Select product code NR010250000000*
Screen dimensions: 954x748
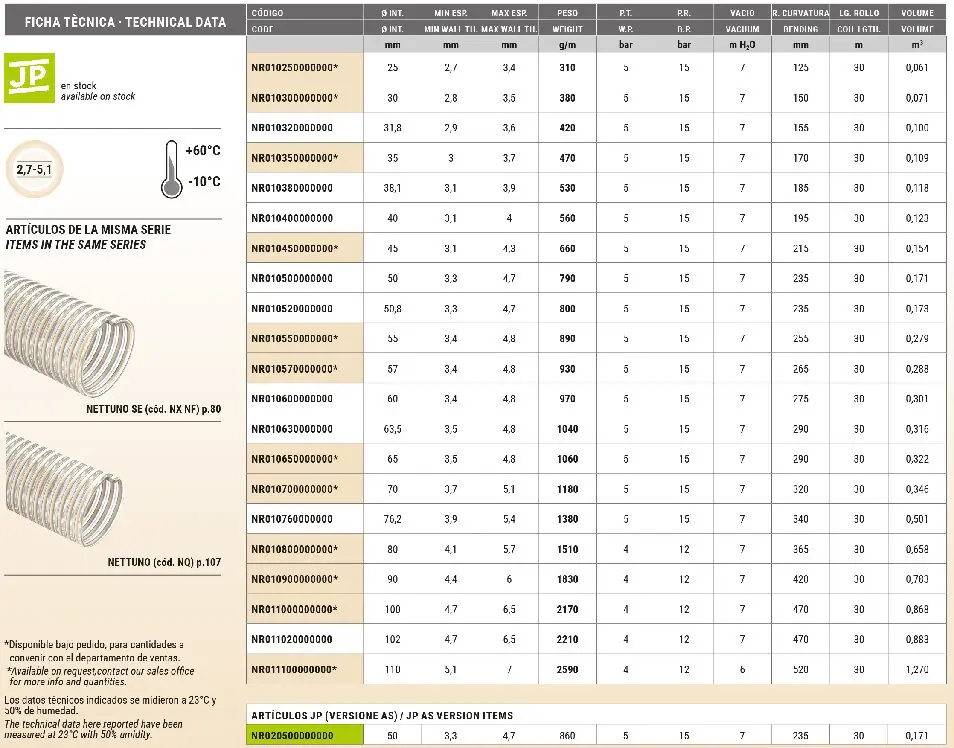(296, 68)
